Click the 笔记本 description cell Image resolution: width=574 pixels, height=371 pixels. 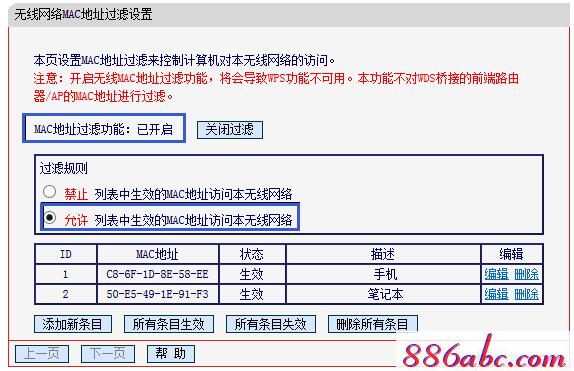383,294
